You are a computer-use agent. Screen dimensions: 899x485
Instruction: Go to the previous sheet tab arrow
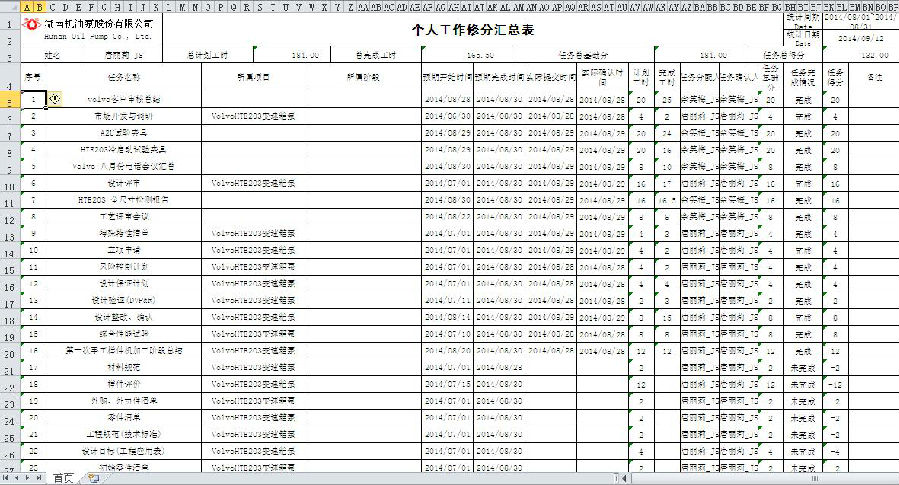(17, 478)
